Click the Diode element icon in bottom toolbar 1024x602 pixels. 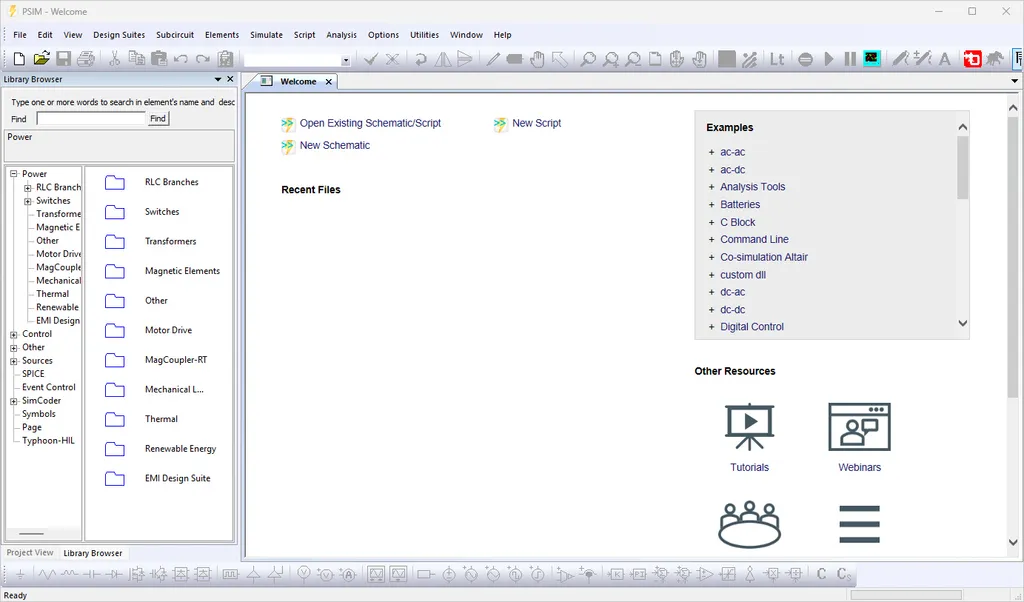tap(114, 575)
